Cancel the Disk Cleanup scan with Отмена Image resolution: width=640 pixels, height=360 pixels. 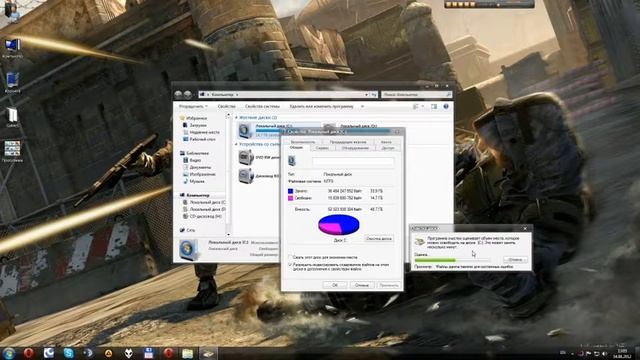pos(515,260)
